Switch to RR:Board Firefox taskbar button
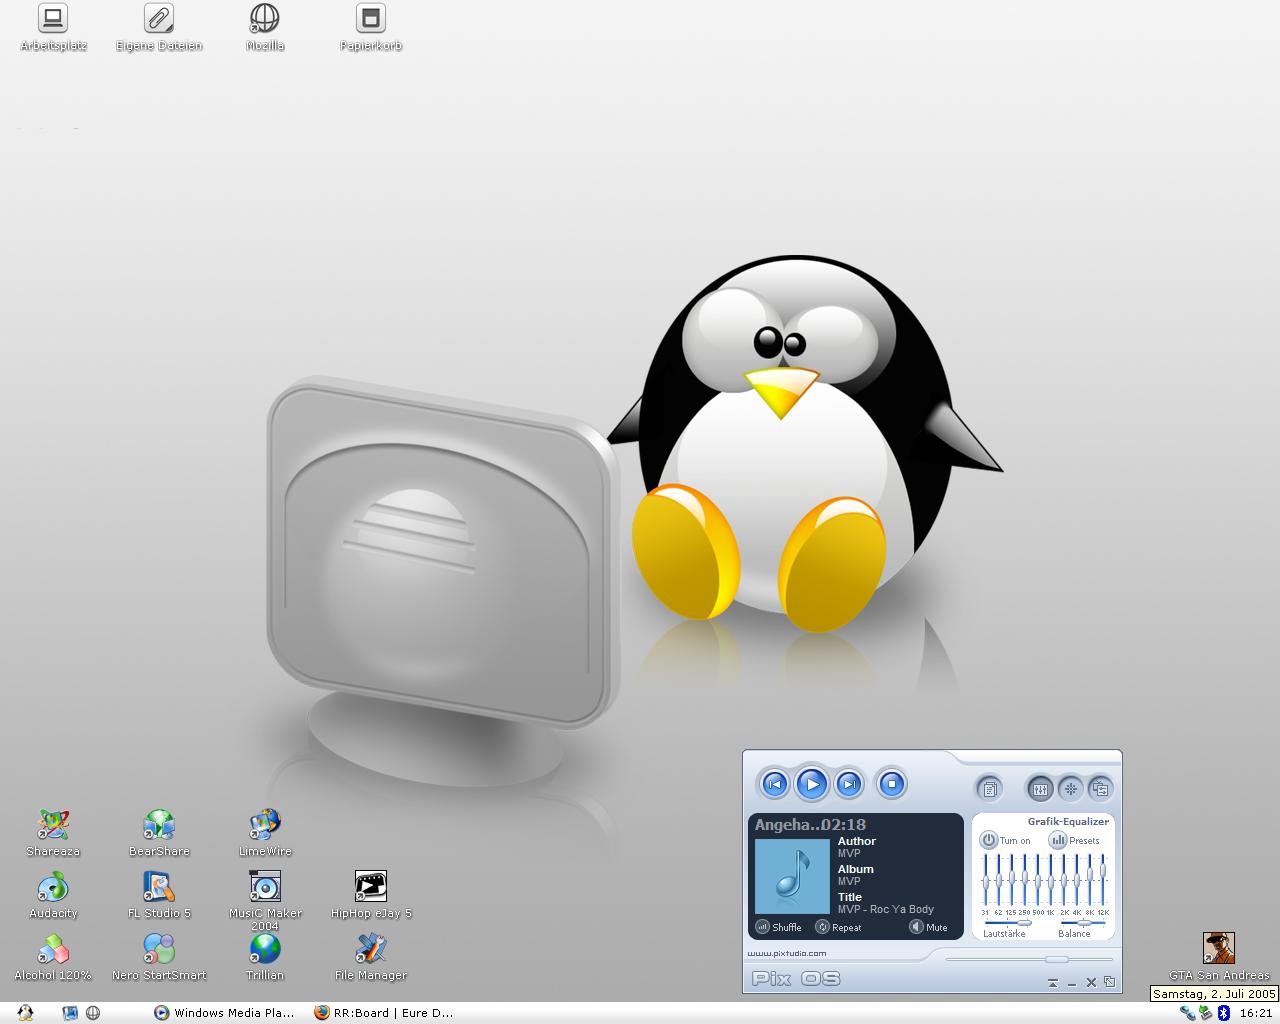This screenshot has height=1024, width=1280. 385,1013
